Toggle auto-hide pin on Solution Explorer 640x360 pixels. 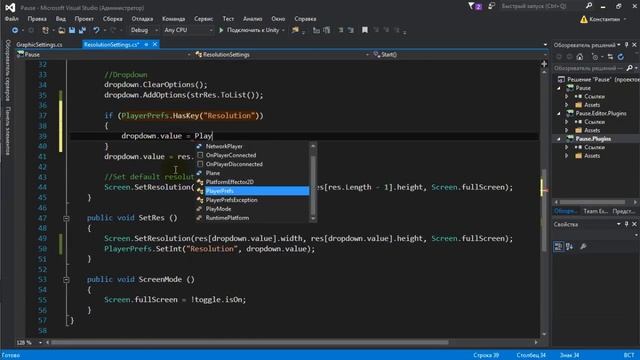pos(627,45)
